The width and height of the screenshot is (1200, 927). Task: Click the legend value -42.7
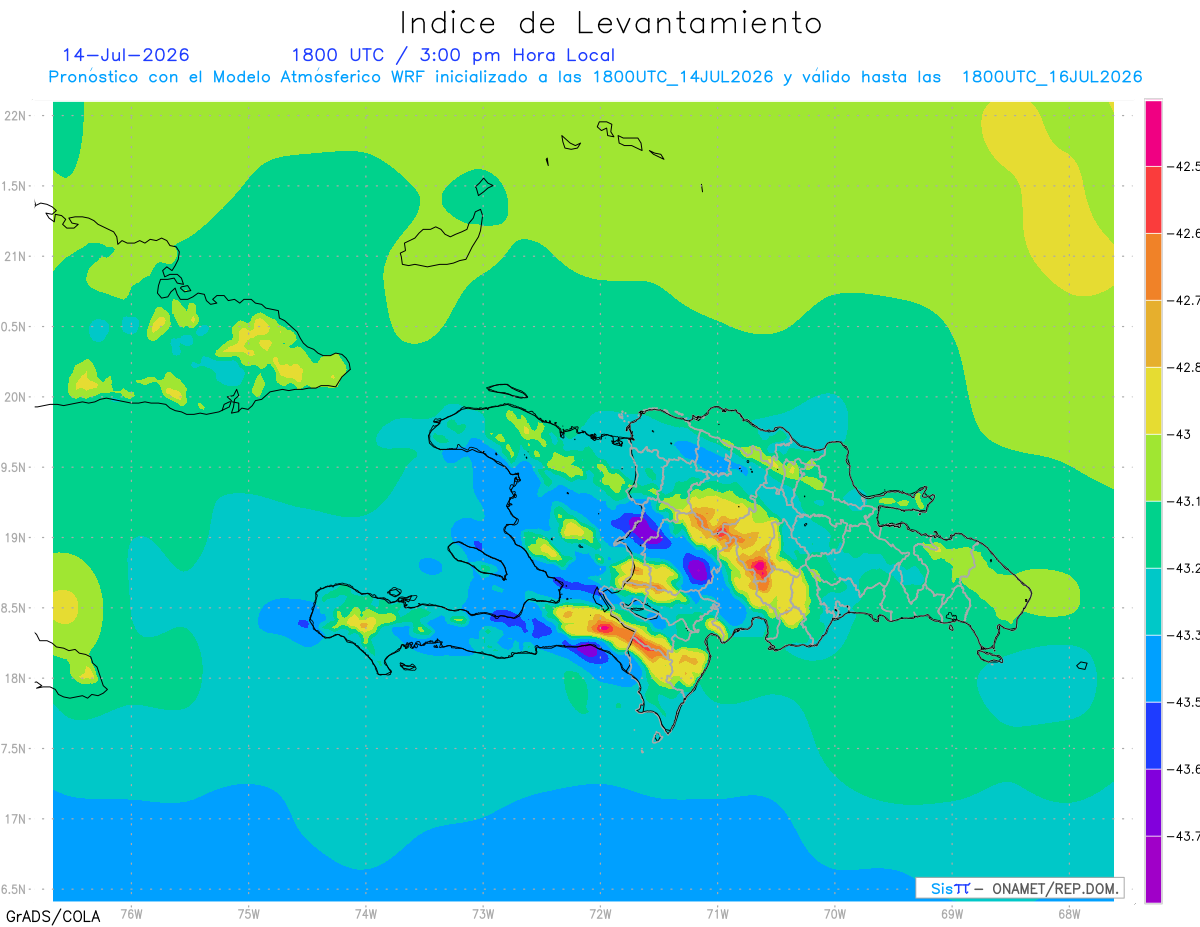pos(1185,300)
